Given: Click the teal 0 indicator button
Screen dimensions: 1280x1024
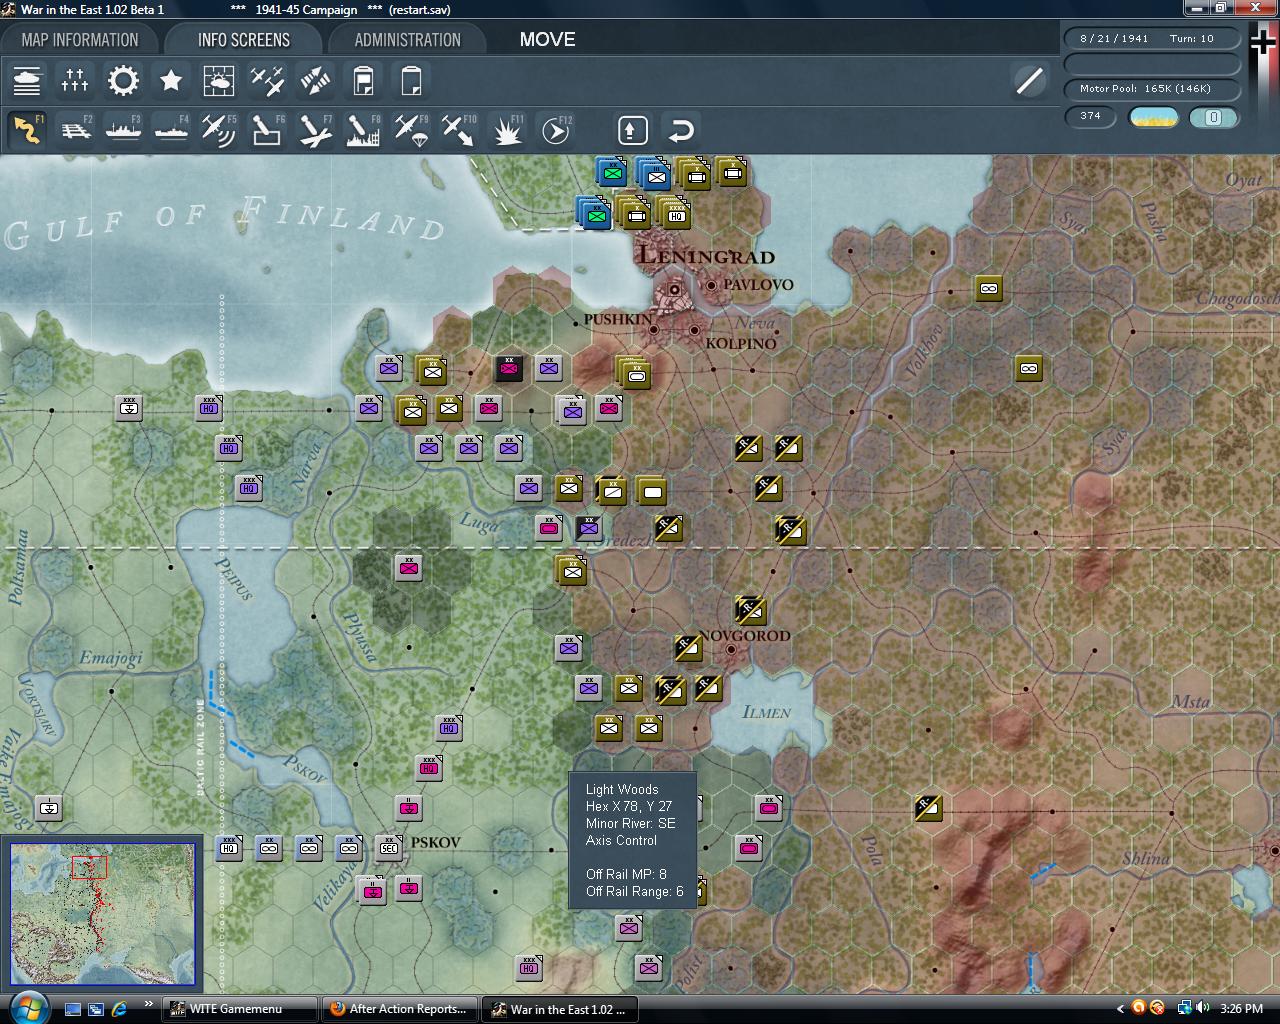Looking at the screenshot, I should (x=1214, y=117).
